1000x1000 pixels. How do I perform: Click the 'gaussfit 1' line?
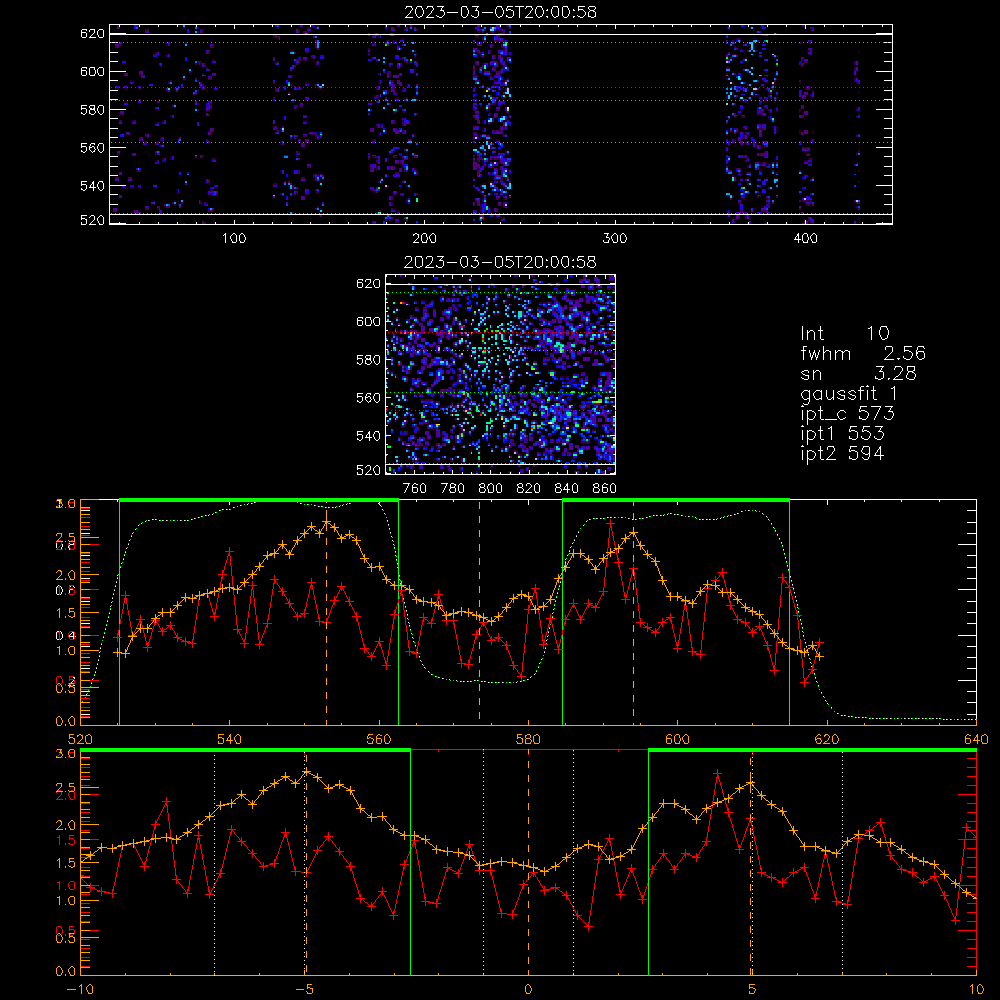coord(849,393)
